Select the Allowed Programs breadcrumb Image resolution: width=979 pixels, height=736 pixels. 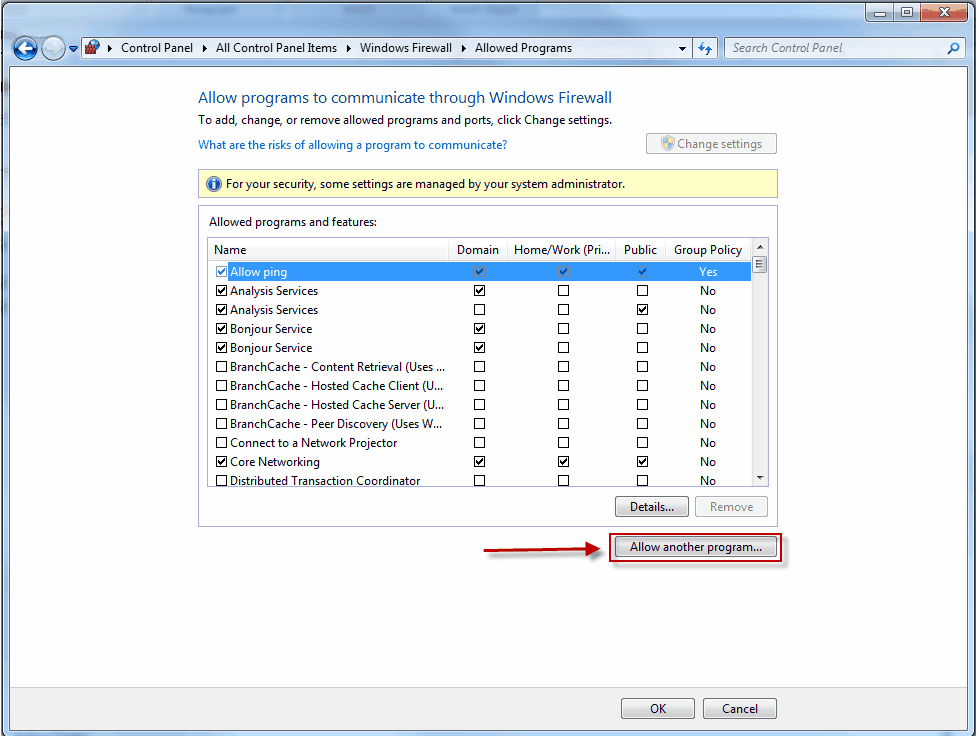pos(523,48)
